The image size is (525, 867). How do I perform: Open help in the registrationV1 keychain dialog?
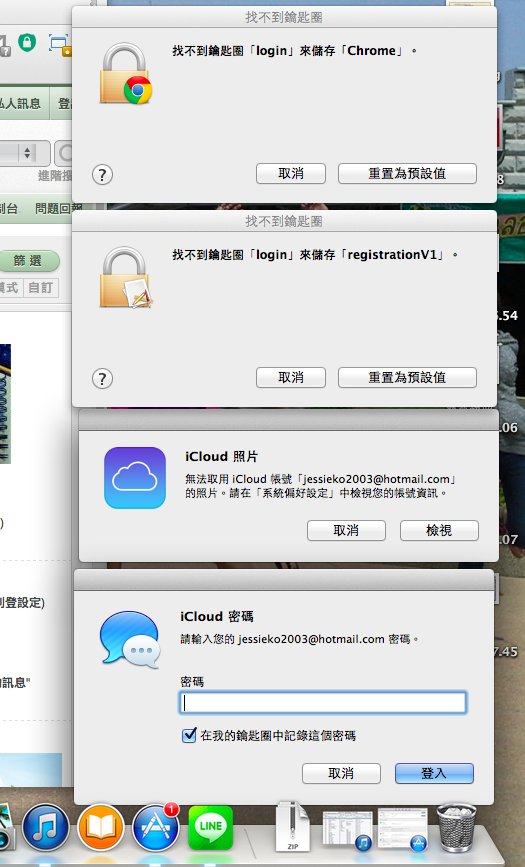[x=102, y=379]
